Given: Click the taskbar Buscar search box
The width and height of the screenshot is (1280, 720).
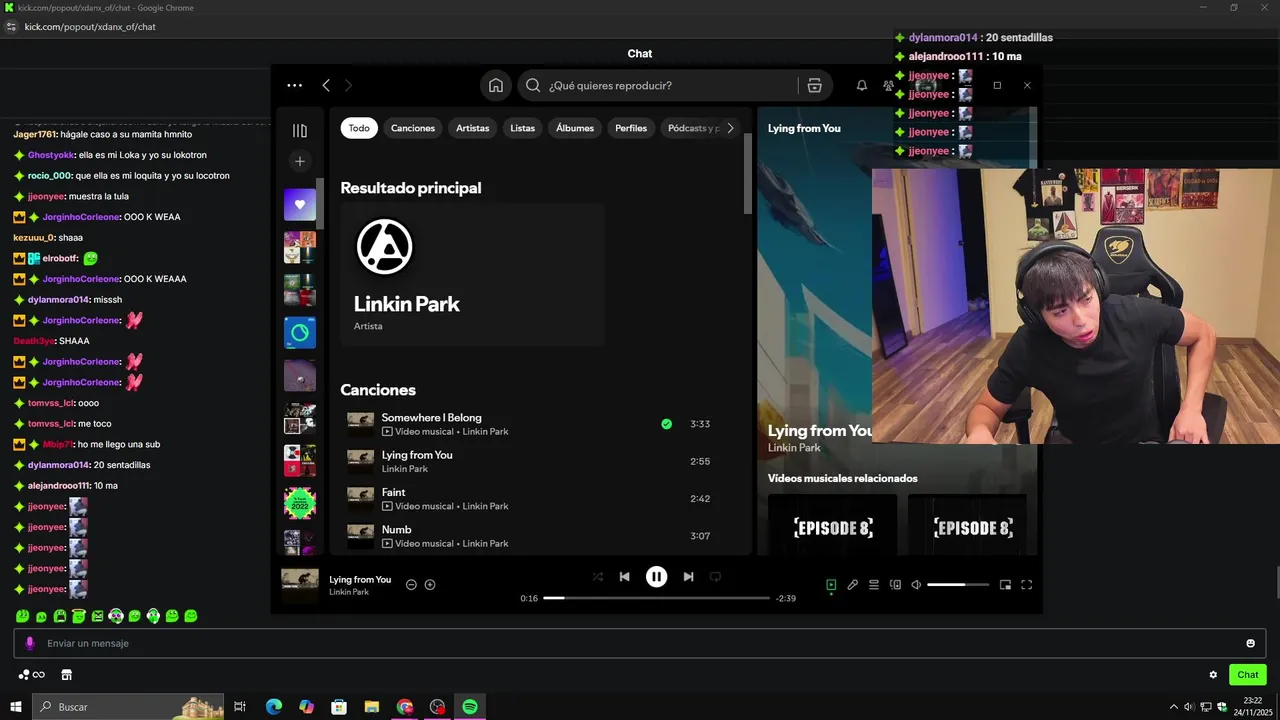Looking at the screenshot, I should click(127, 707).
